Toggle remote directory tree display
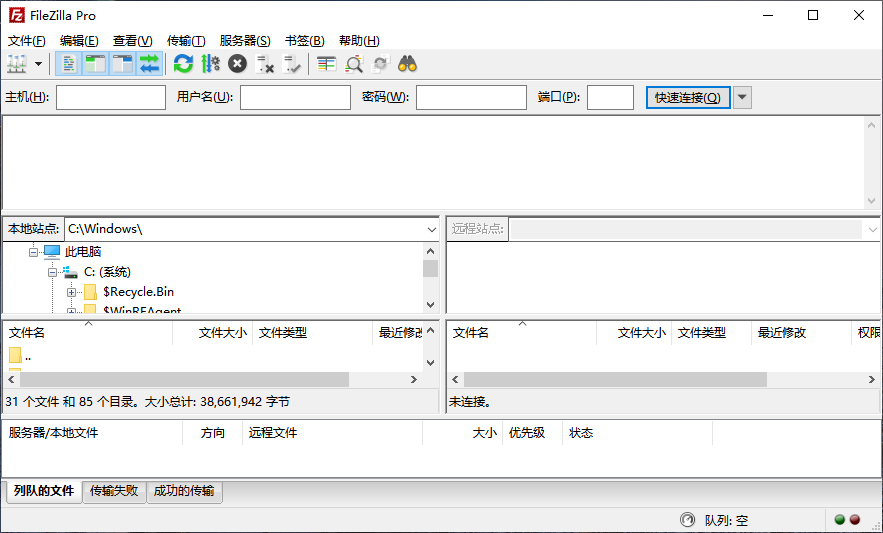 [x=123, y=64]
